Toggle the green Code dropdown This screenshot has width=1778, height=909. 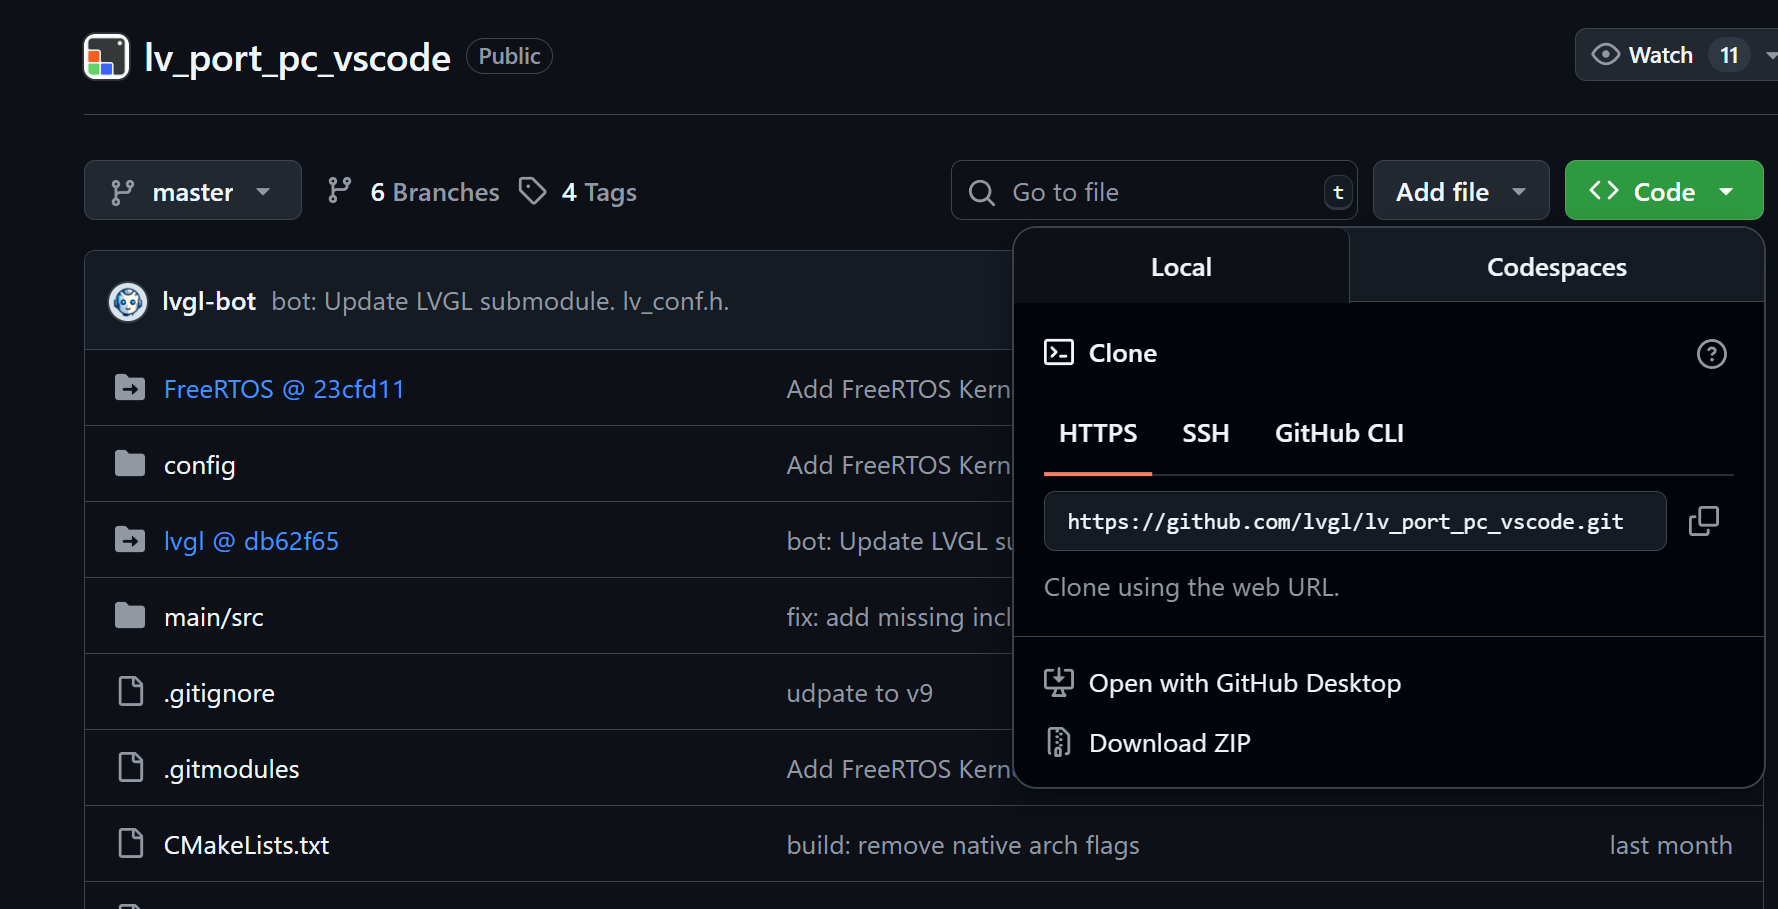1664,190
